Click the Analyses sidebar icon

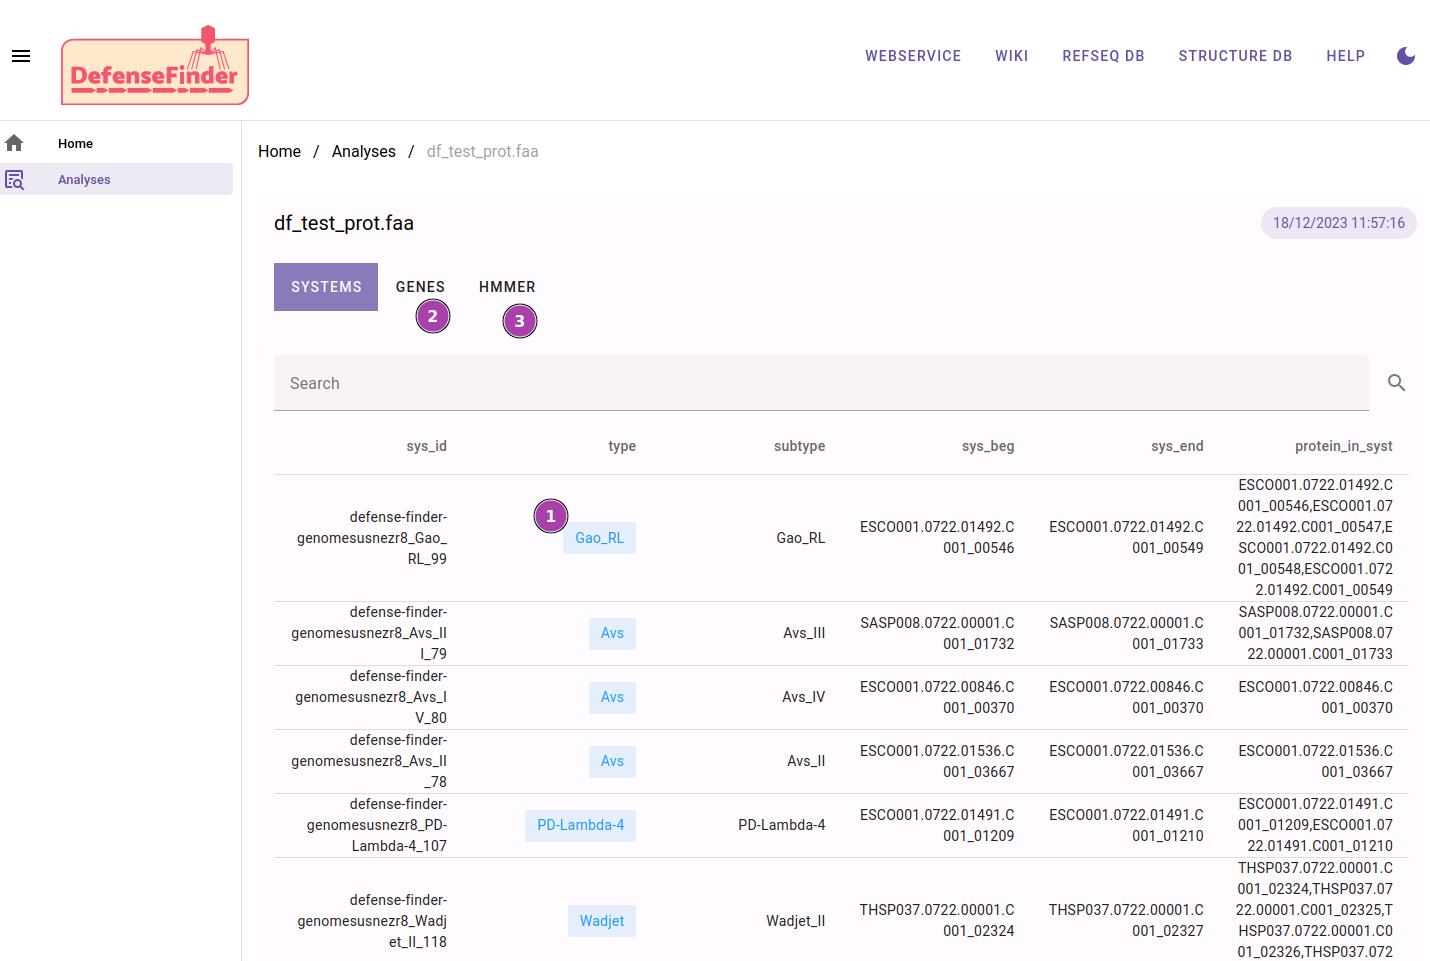[14, 180]
